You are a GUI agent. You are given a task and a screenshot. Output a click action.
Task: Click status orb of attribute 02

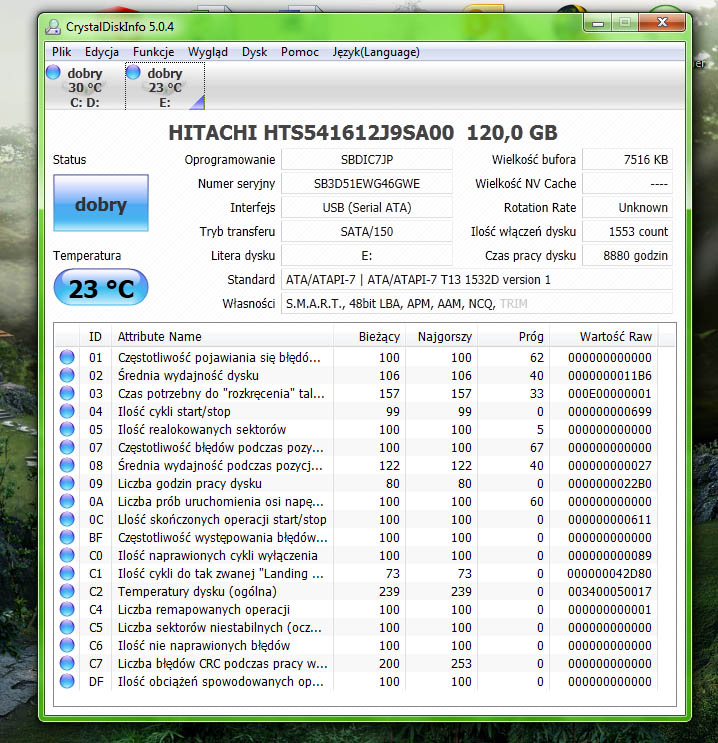67,375
